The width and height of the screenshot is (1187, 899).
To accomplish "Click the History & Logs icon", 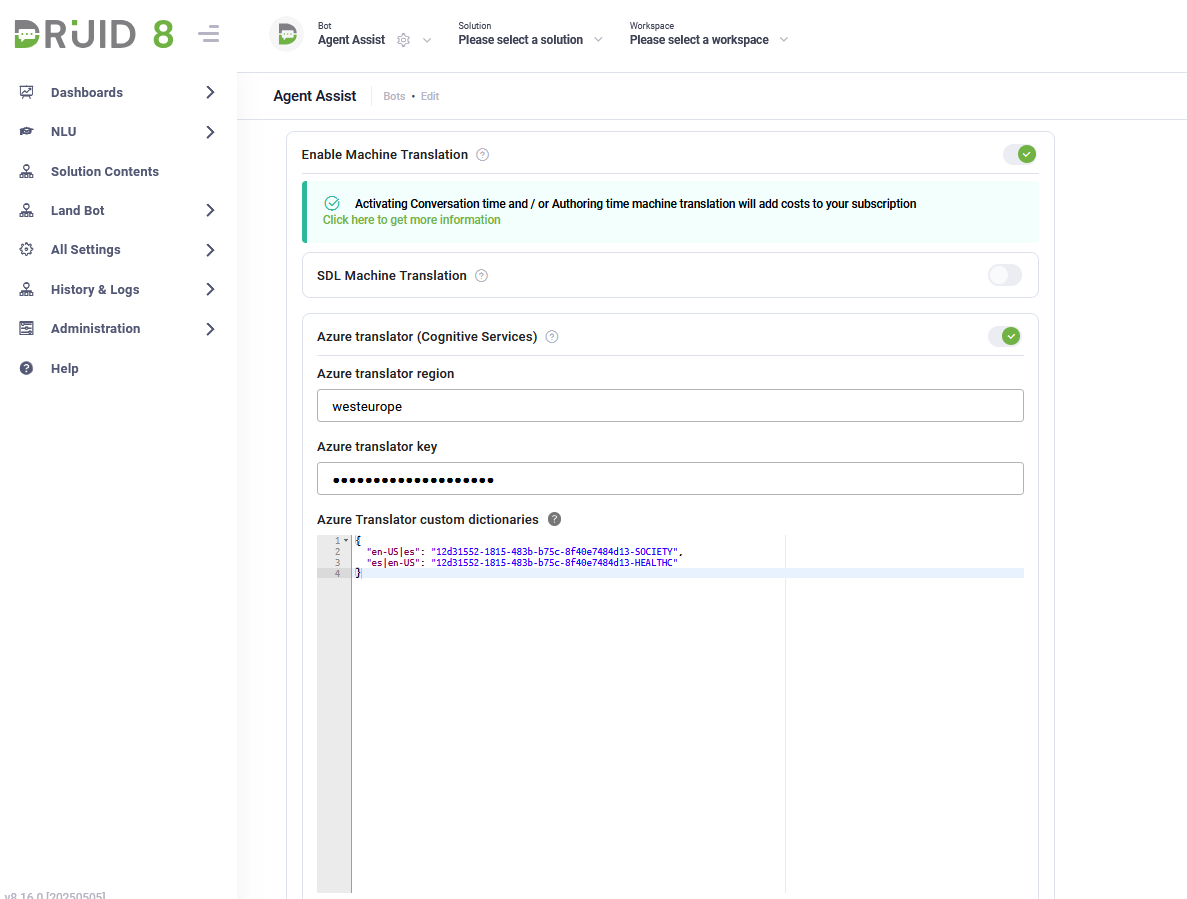I will click(26, 289).
